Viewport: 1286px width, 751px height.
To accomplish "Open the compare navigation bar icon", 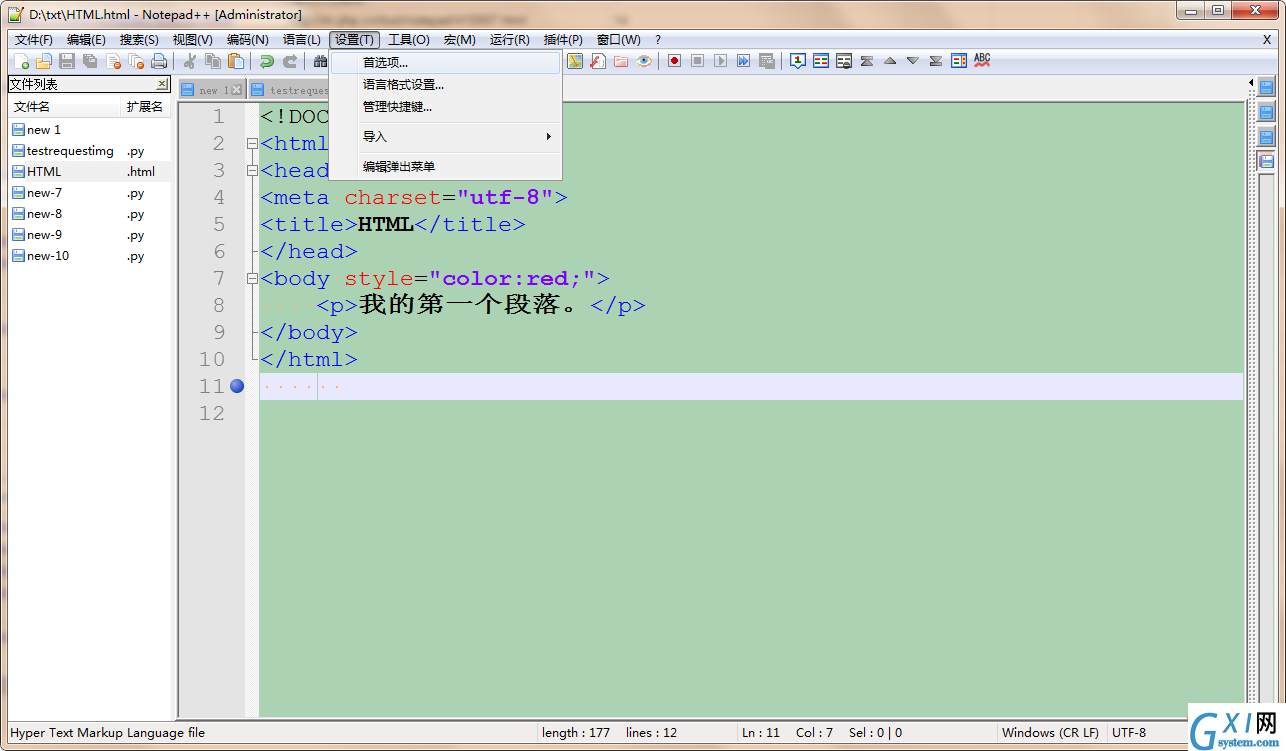I will coord(959,61).
